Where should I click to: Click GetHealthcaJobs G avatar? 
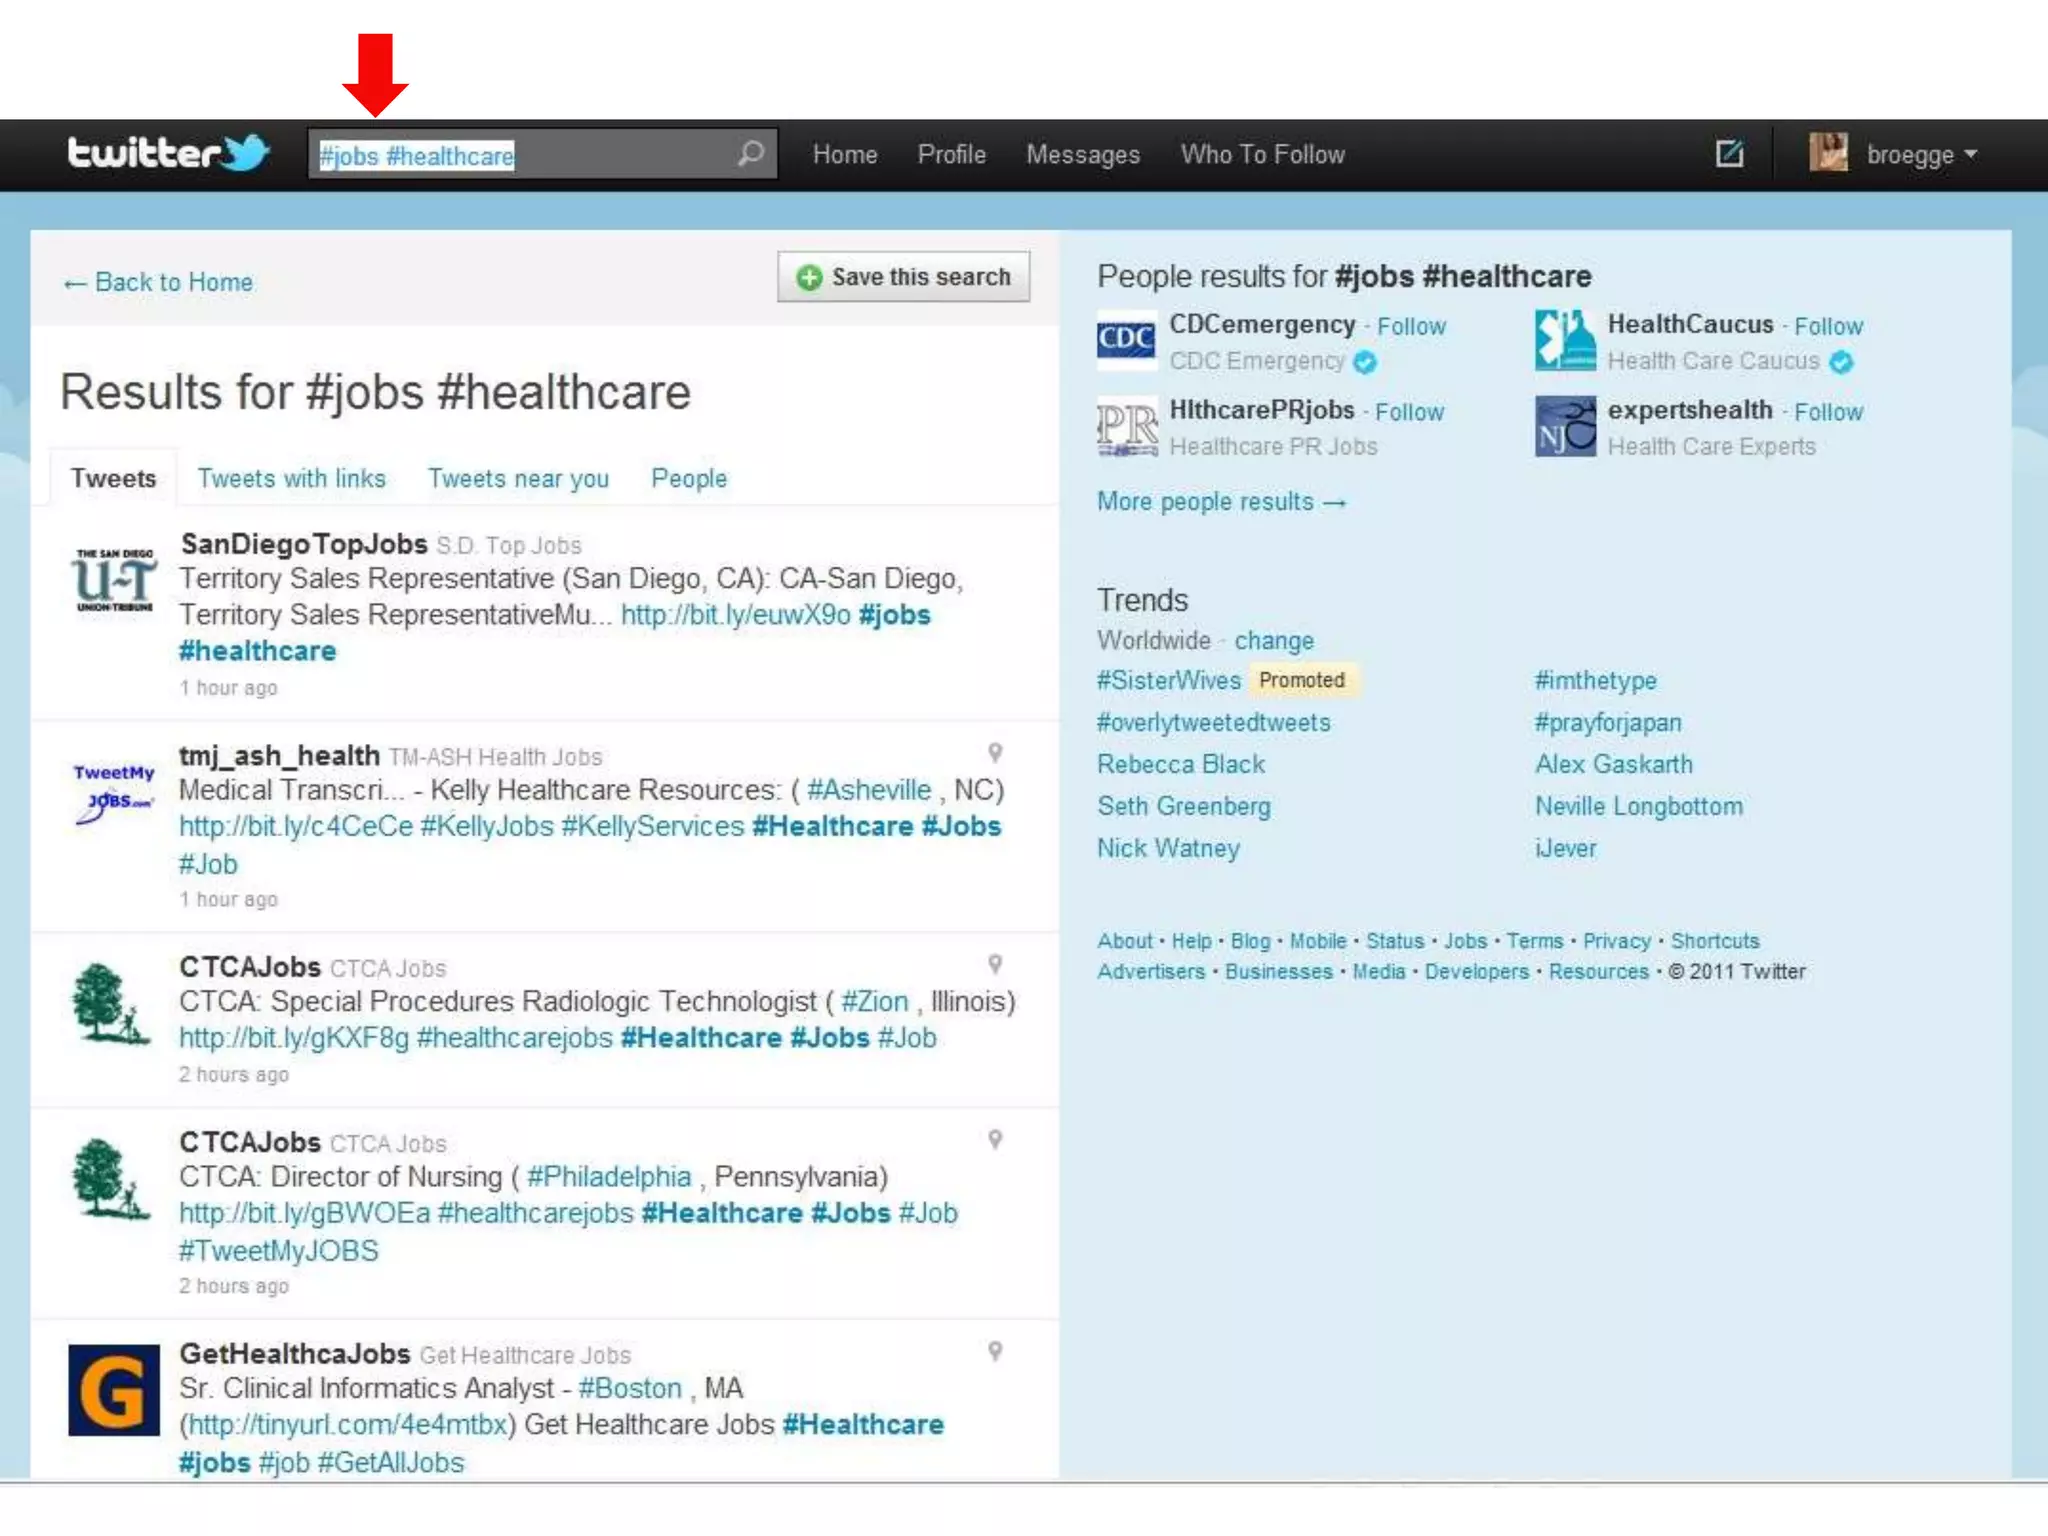point(114,1390)
